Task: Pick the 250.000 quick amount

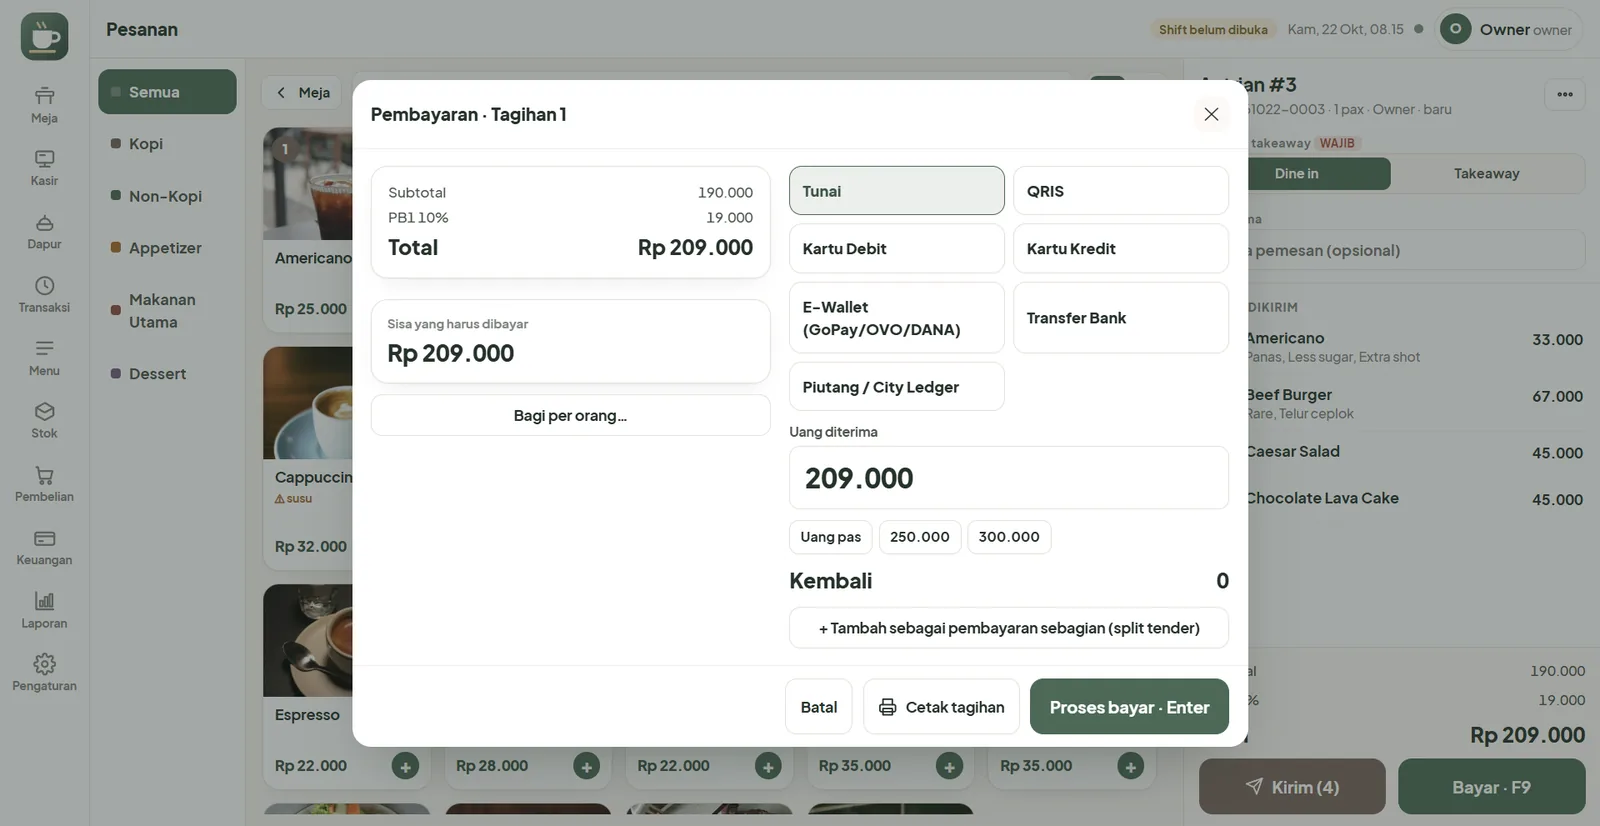Action: [920, 537]
